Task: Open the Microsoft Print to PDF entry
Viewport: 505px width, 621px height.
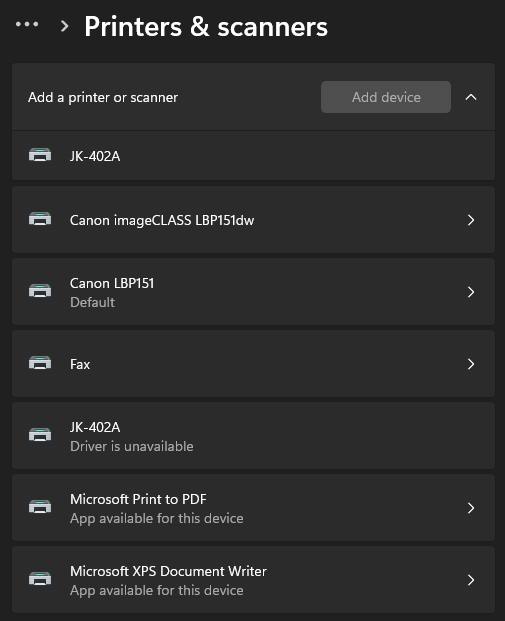Action: [253, 508]
